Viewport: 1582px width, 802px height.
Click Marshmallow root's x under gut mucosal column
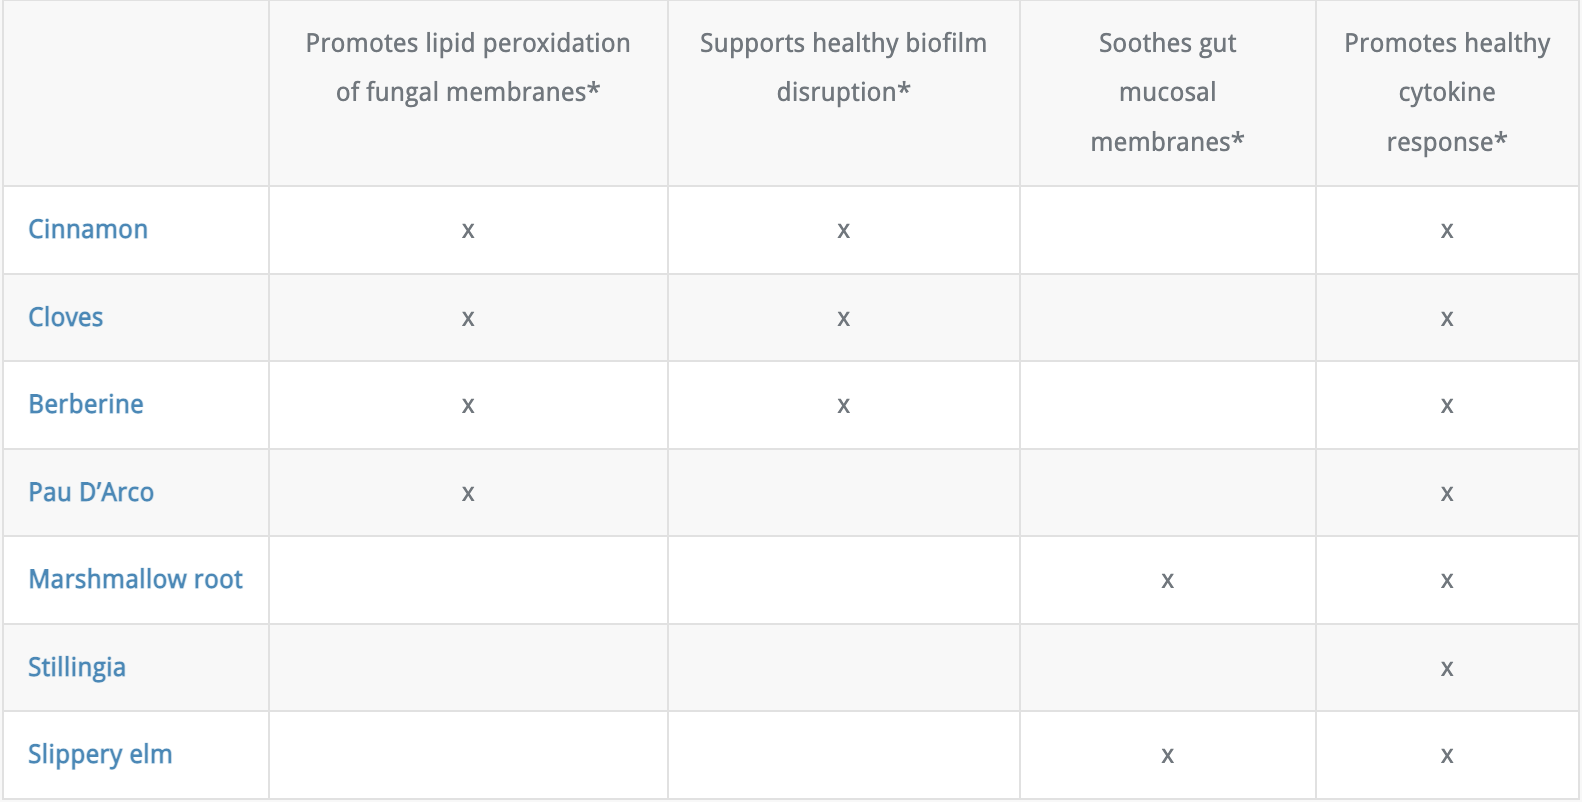(x=1167, y=581)
